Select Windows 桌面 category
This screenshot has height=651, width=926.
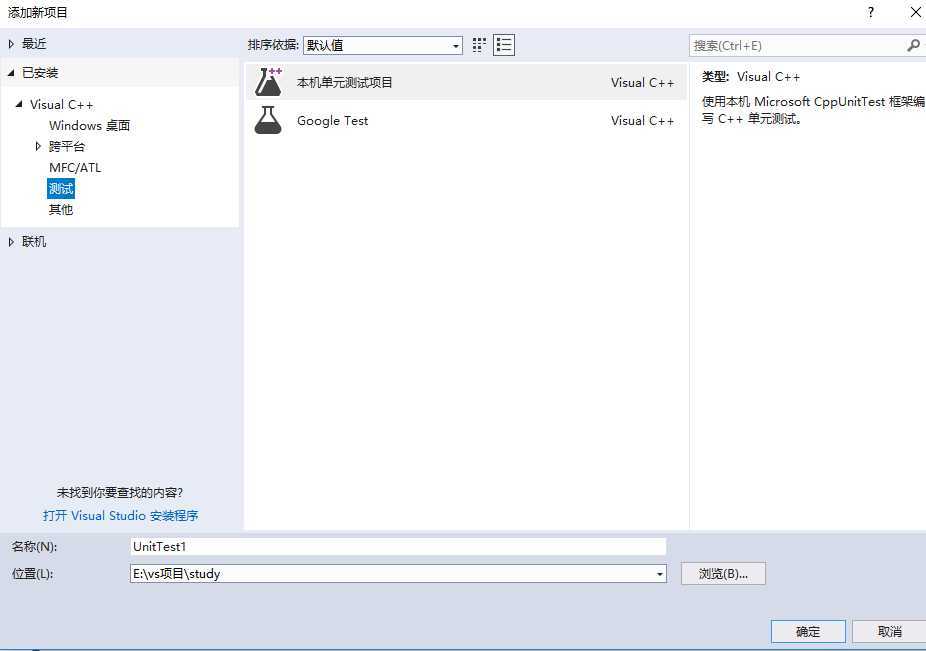point(89,125)
